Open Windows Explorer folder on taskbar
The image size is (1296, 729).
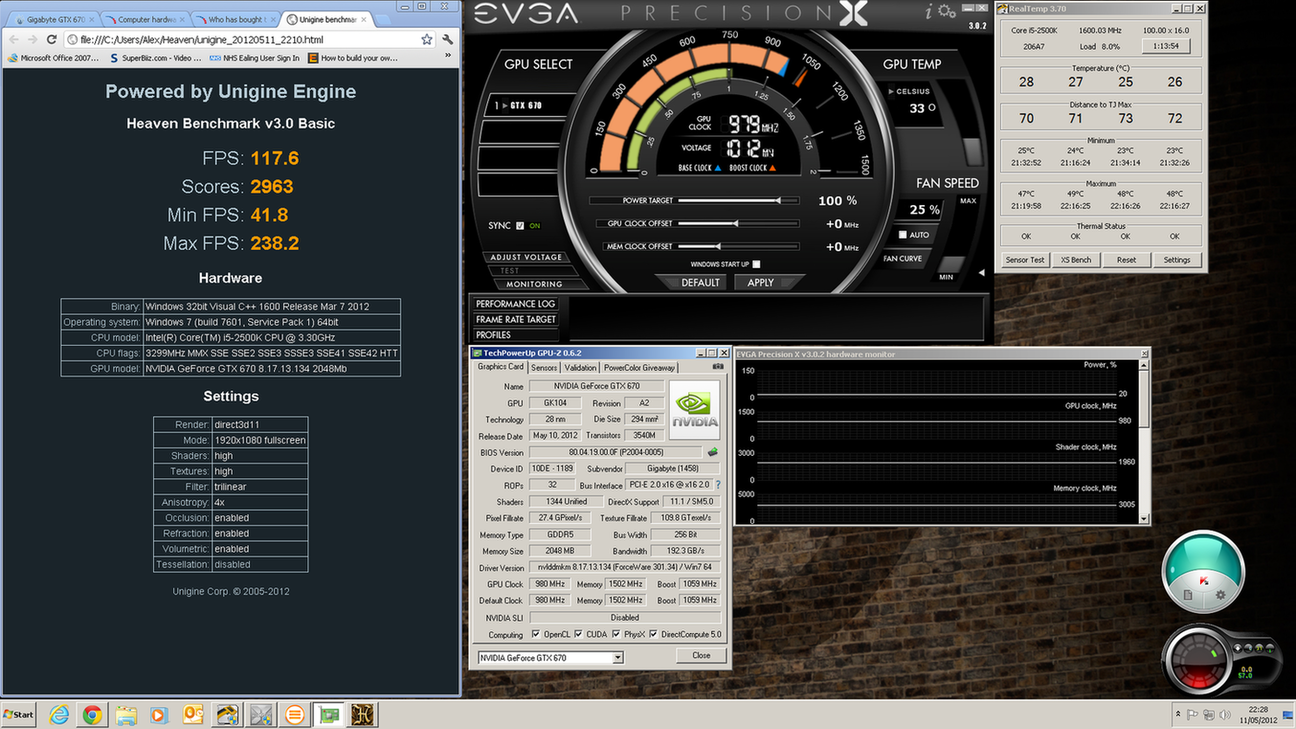click(x=126, y=714)
